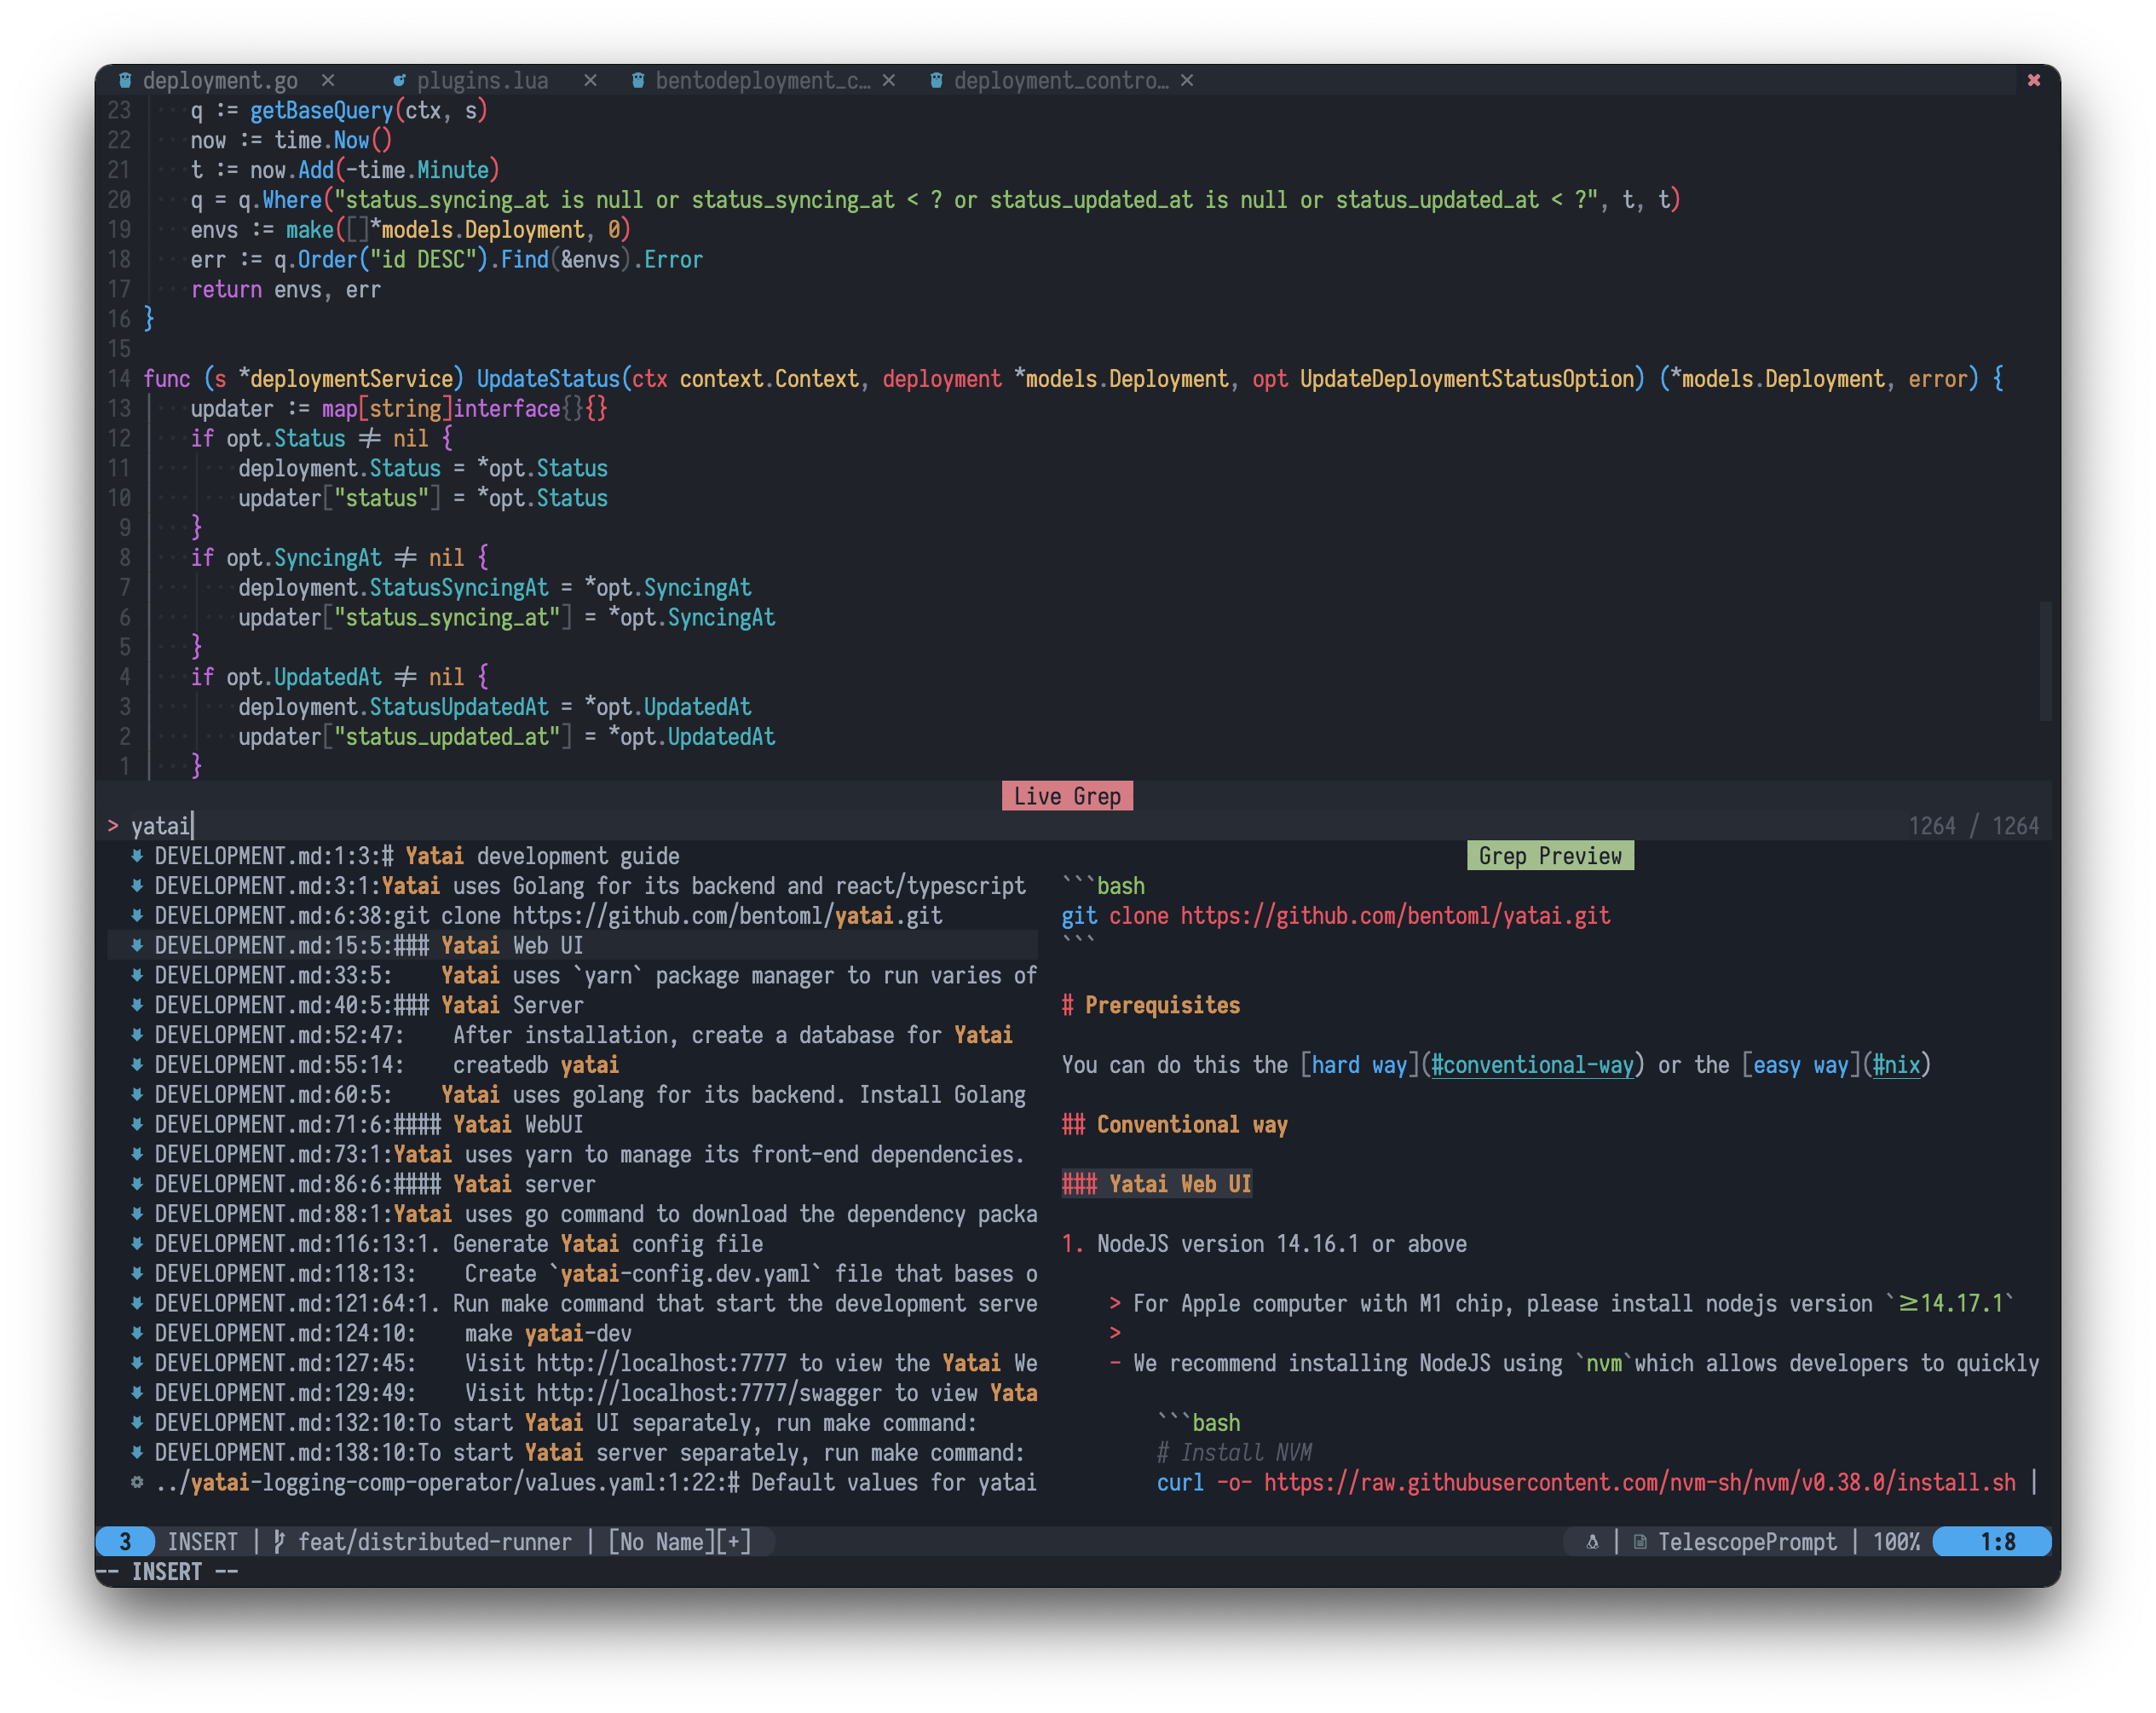Screen dimensions: 2156x1713
Task: Close the plugins.lua tab
Action: tap(590, 81)
